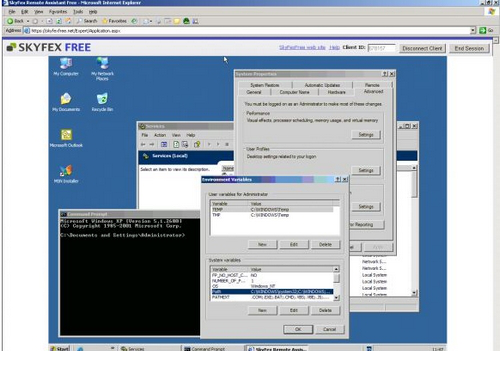This screenshot has width=500, height=365.
Task: Click Services toolbar help icon
Action: coord(197,144)
